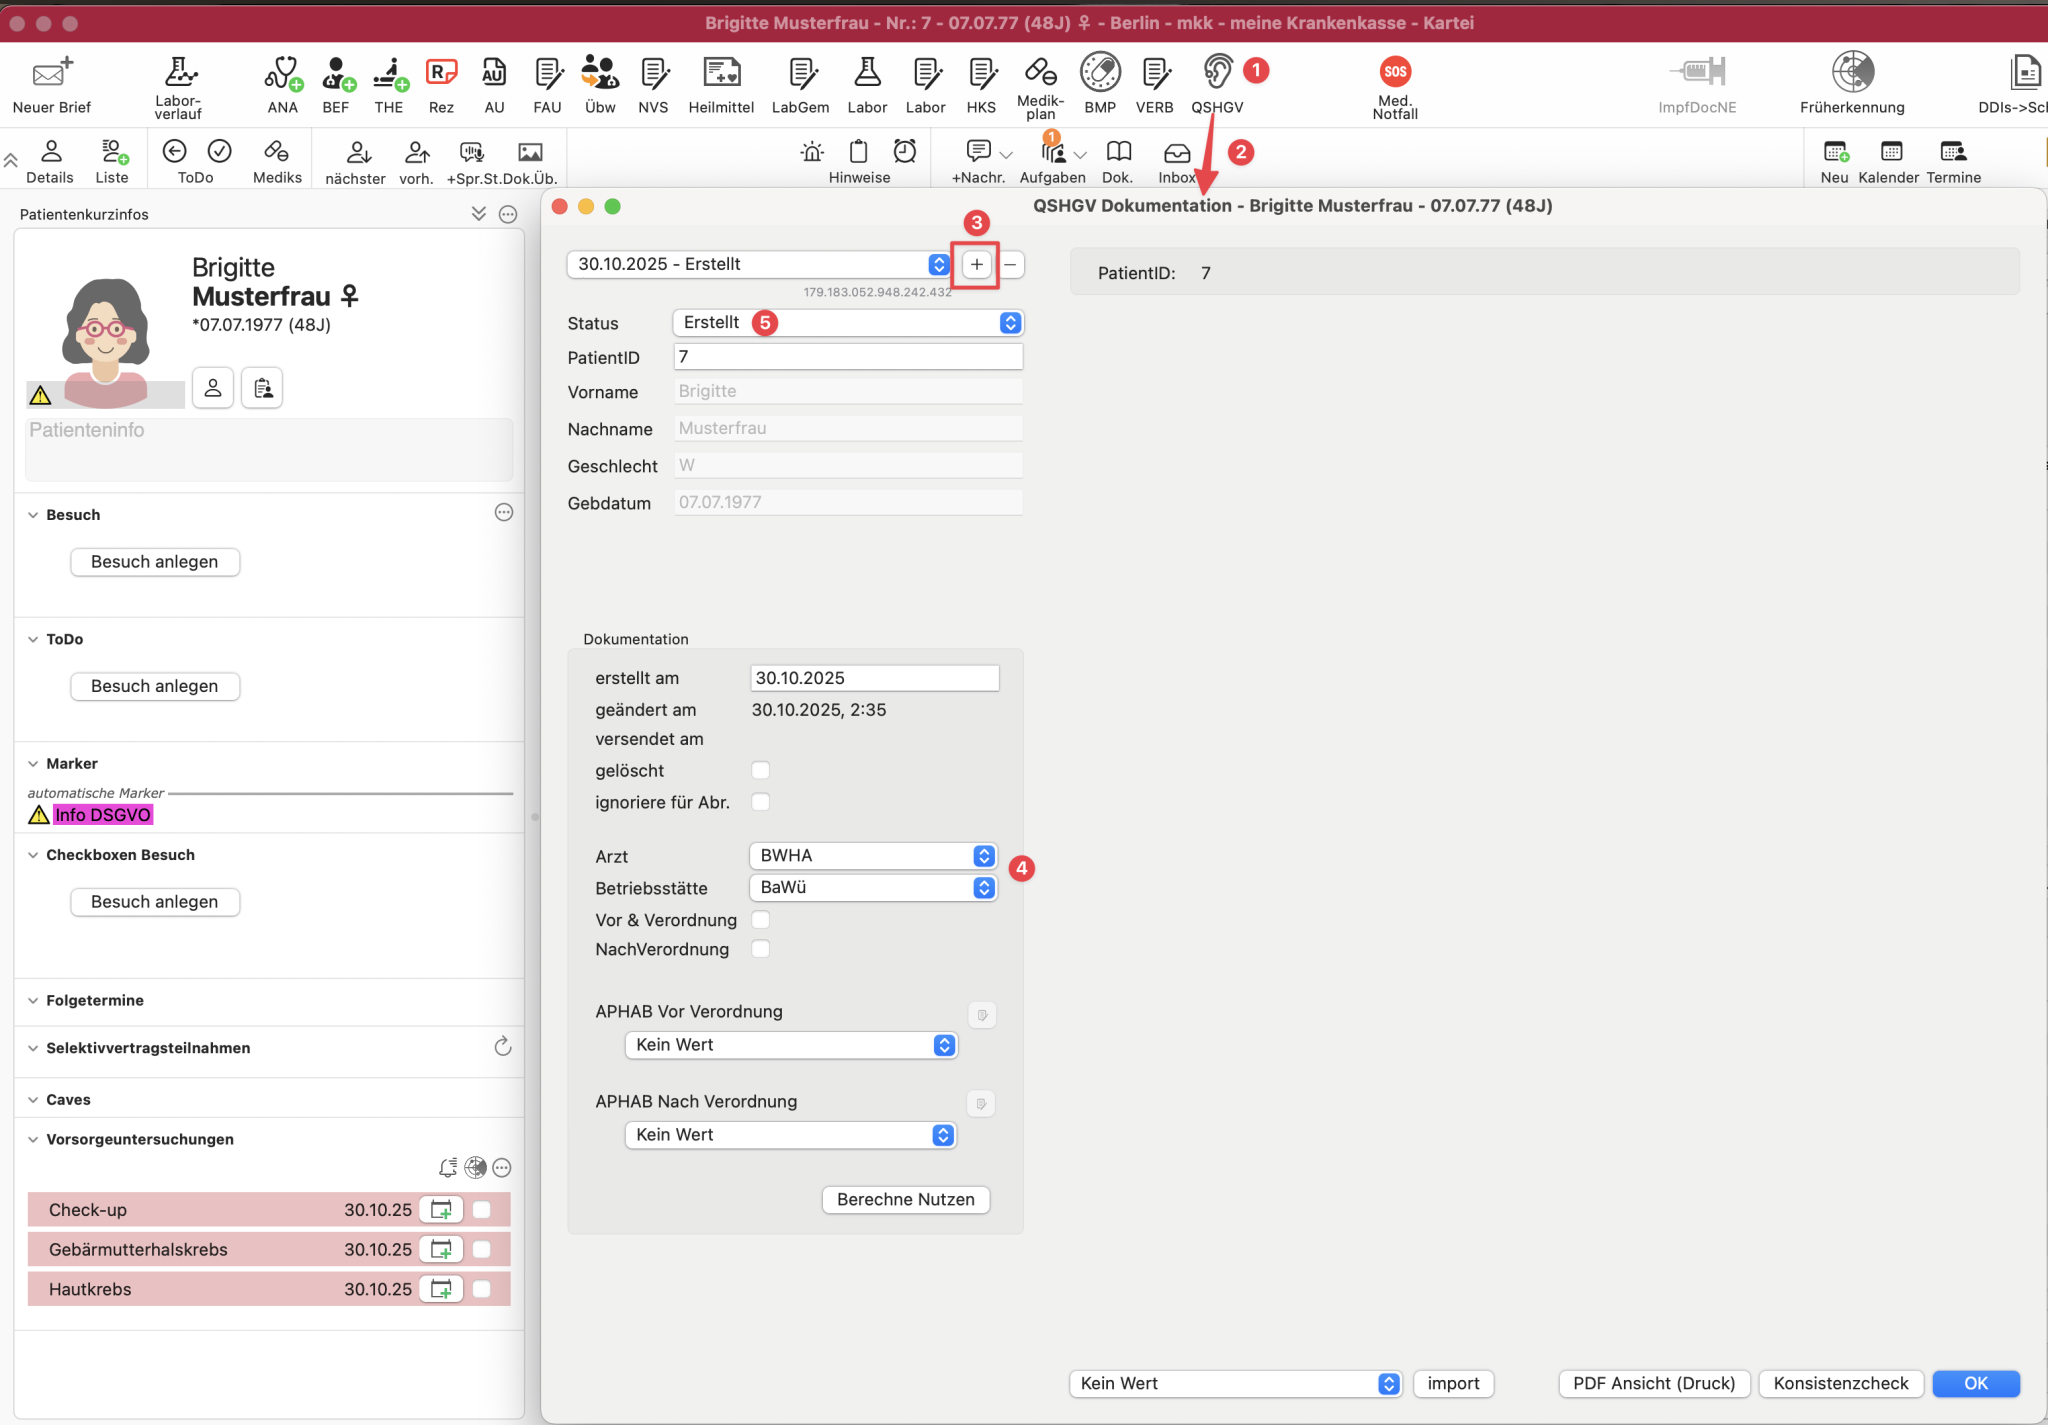Open the Termine calendar tab item

click(1952, 153)
